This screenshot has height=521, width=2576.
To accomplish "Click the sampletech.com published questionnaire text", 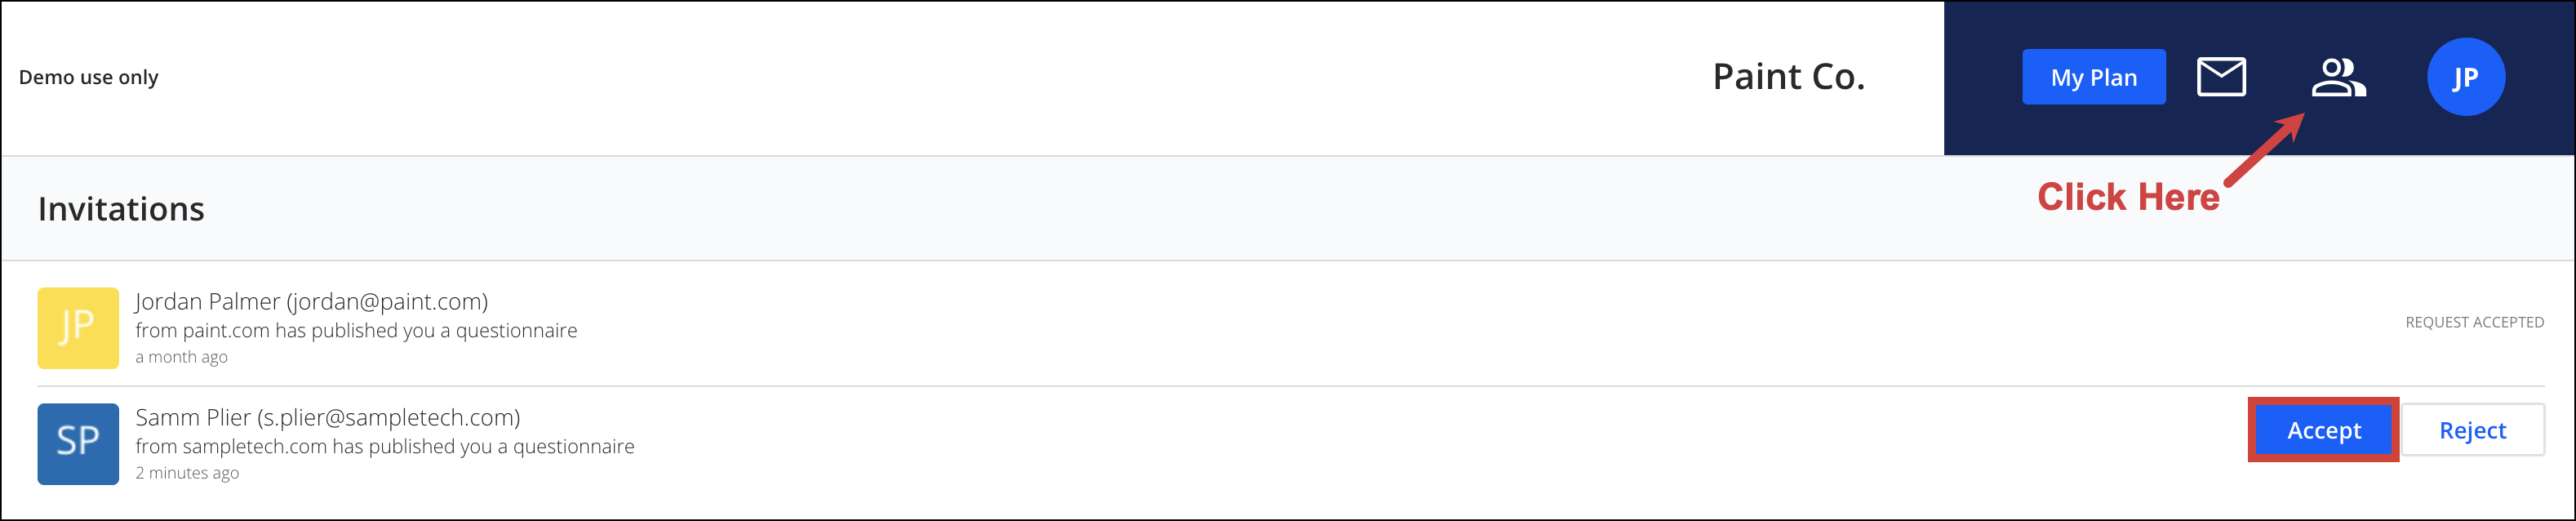I will (385, 446).
